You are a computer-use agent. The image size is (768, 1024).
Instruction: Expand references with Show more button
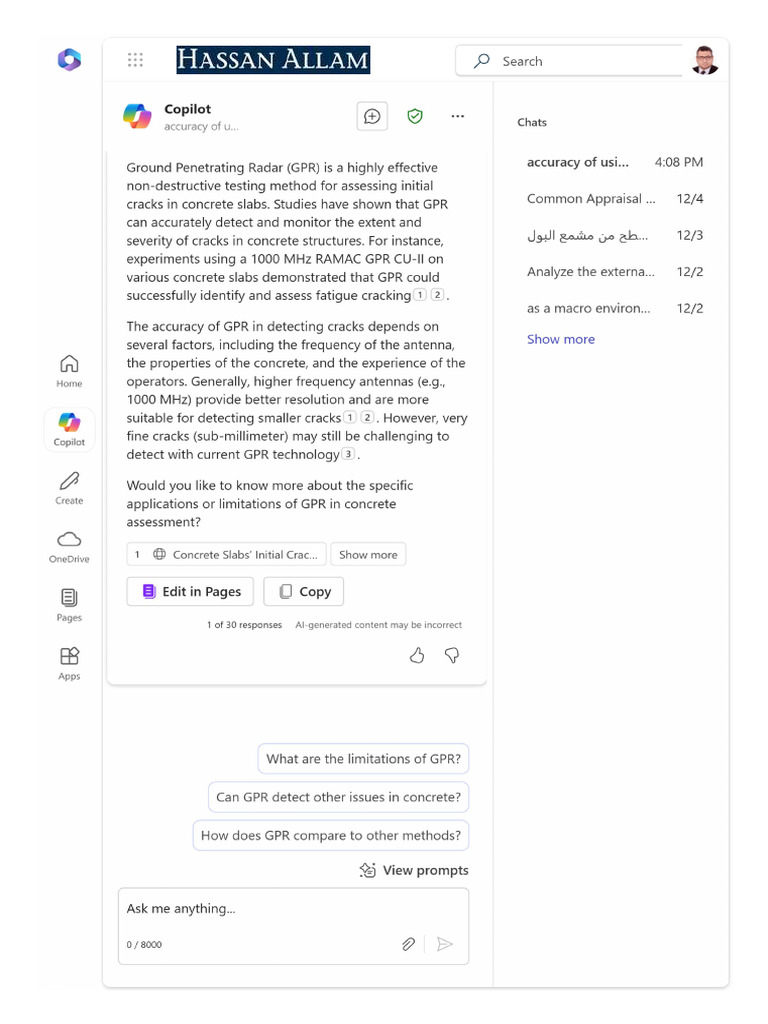click(x=368, y=554)
